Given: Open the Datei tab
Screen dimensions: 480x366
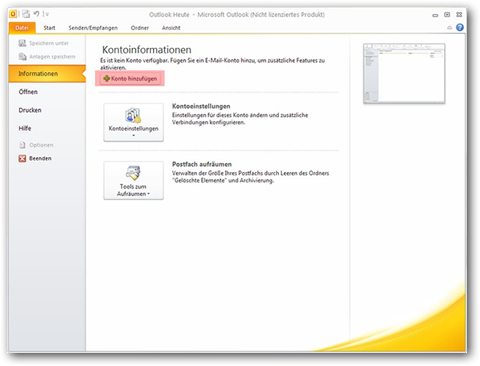Looking at the screenshot, I should pyautogui.click(x=22, y=28).
